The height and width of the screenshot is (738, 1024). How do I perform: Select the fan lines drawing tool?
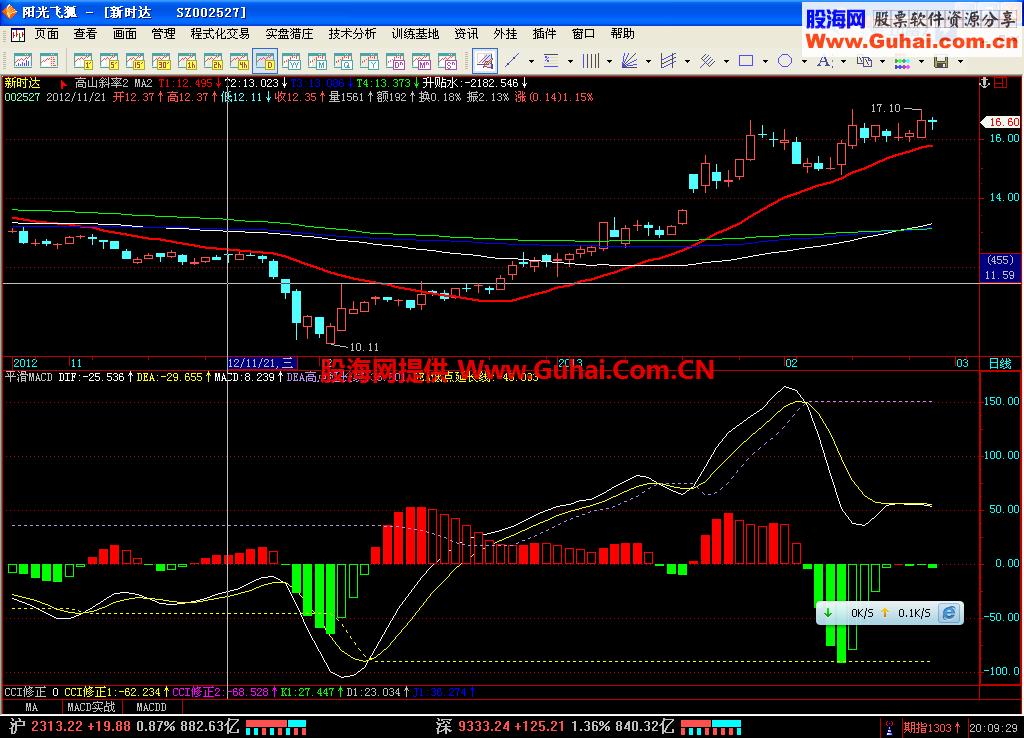click(x=630, y=62)
